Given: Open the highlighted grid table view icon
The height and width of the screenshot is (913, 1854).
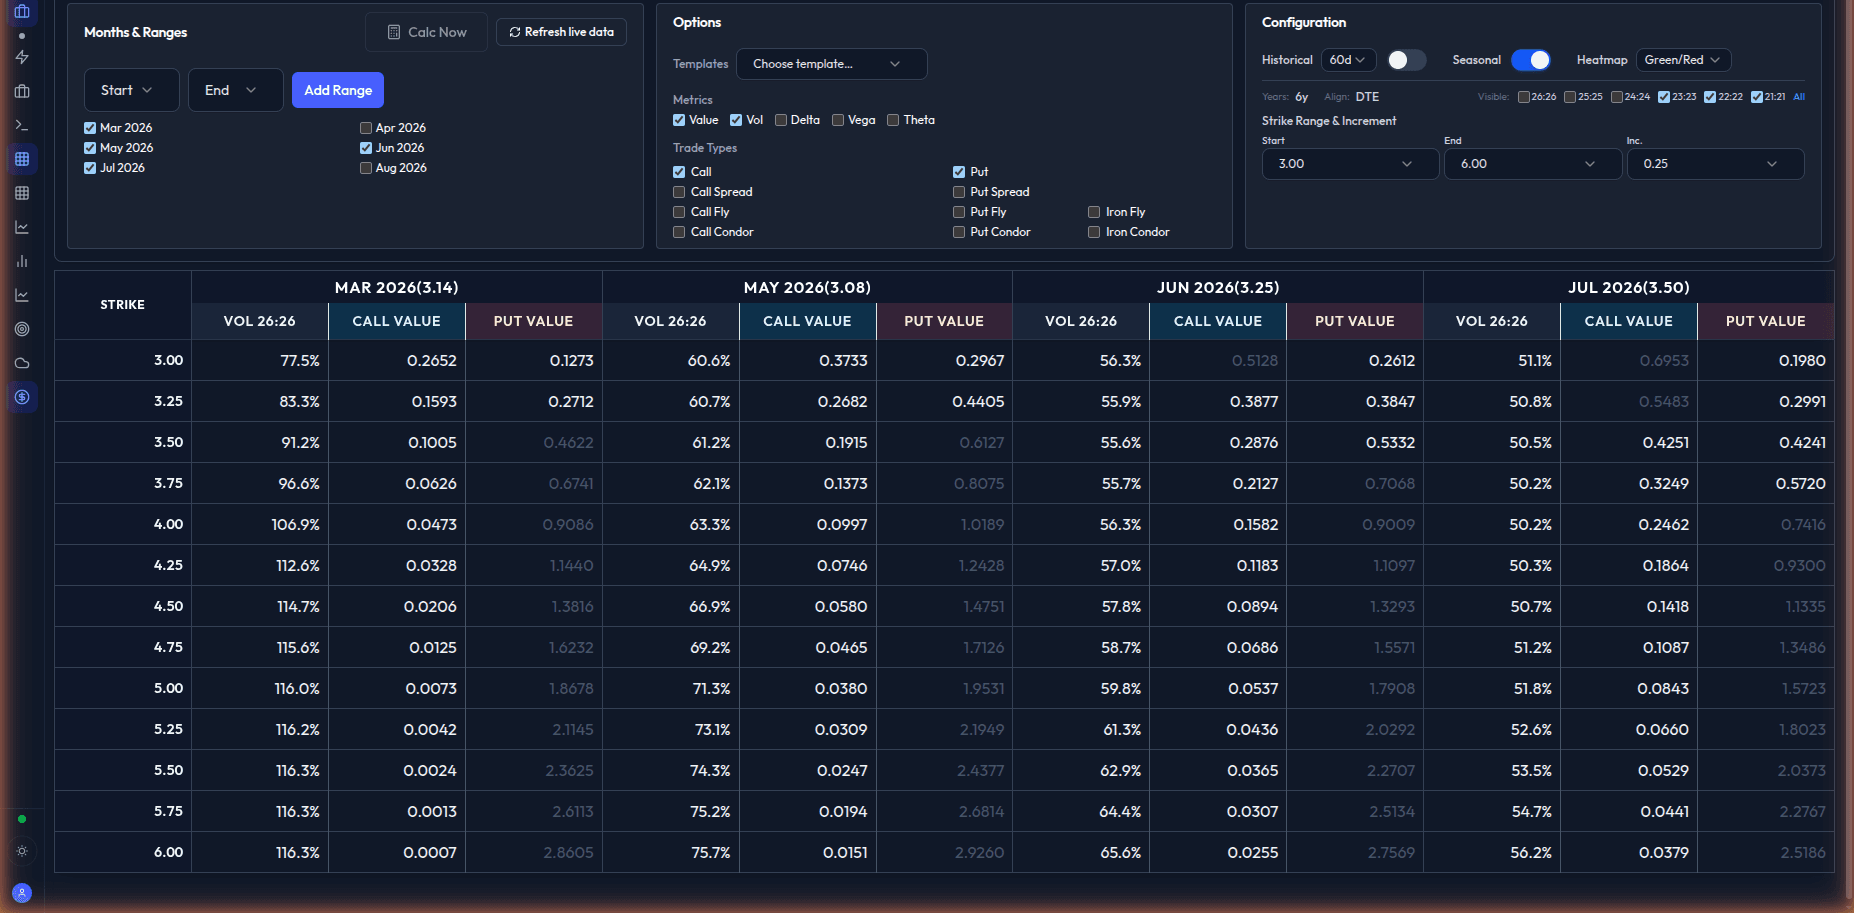Looking at the screenshot, I should tap(22, 158).
